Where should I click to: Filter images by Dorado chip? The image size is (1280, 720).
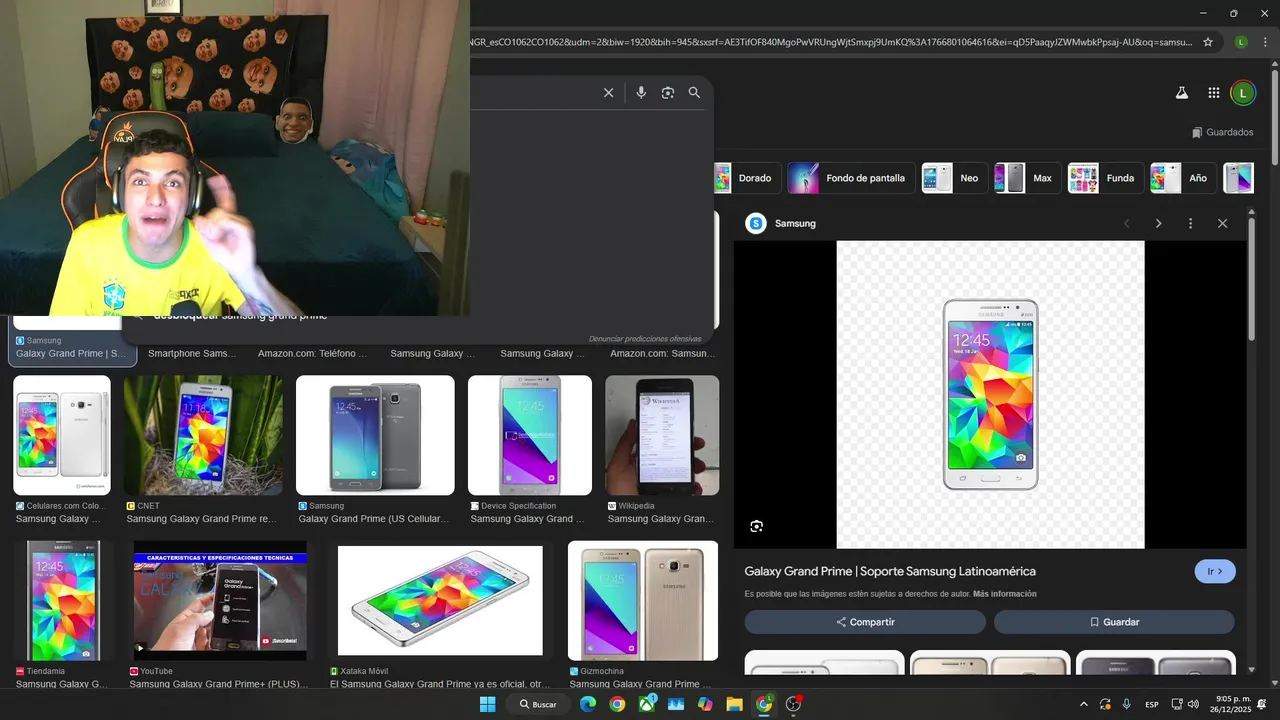(747, 178)
